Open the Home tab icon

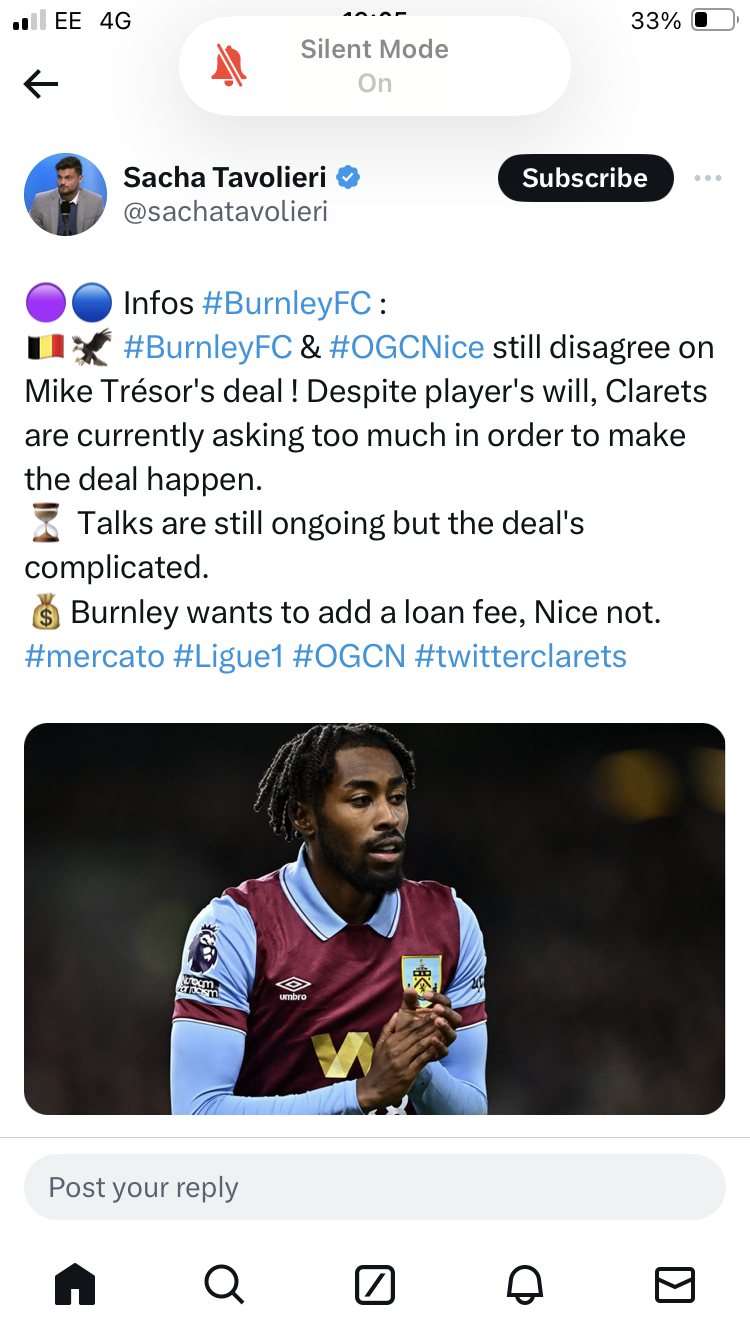coord(75,1284)
